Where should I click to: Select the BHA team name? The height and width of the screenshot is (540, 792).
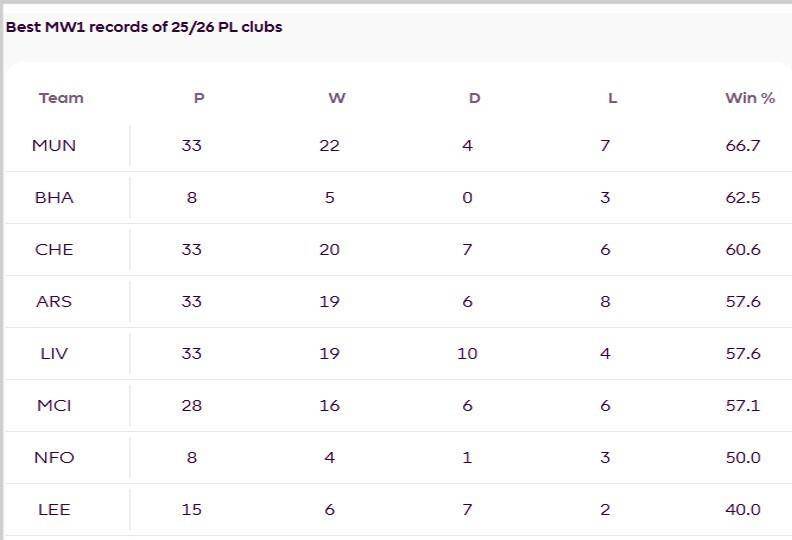54,198
